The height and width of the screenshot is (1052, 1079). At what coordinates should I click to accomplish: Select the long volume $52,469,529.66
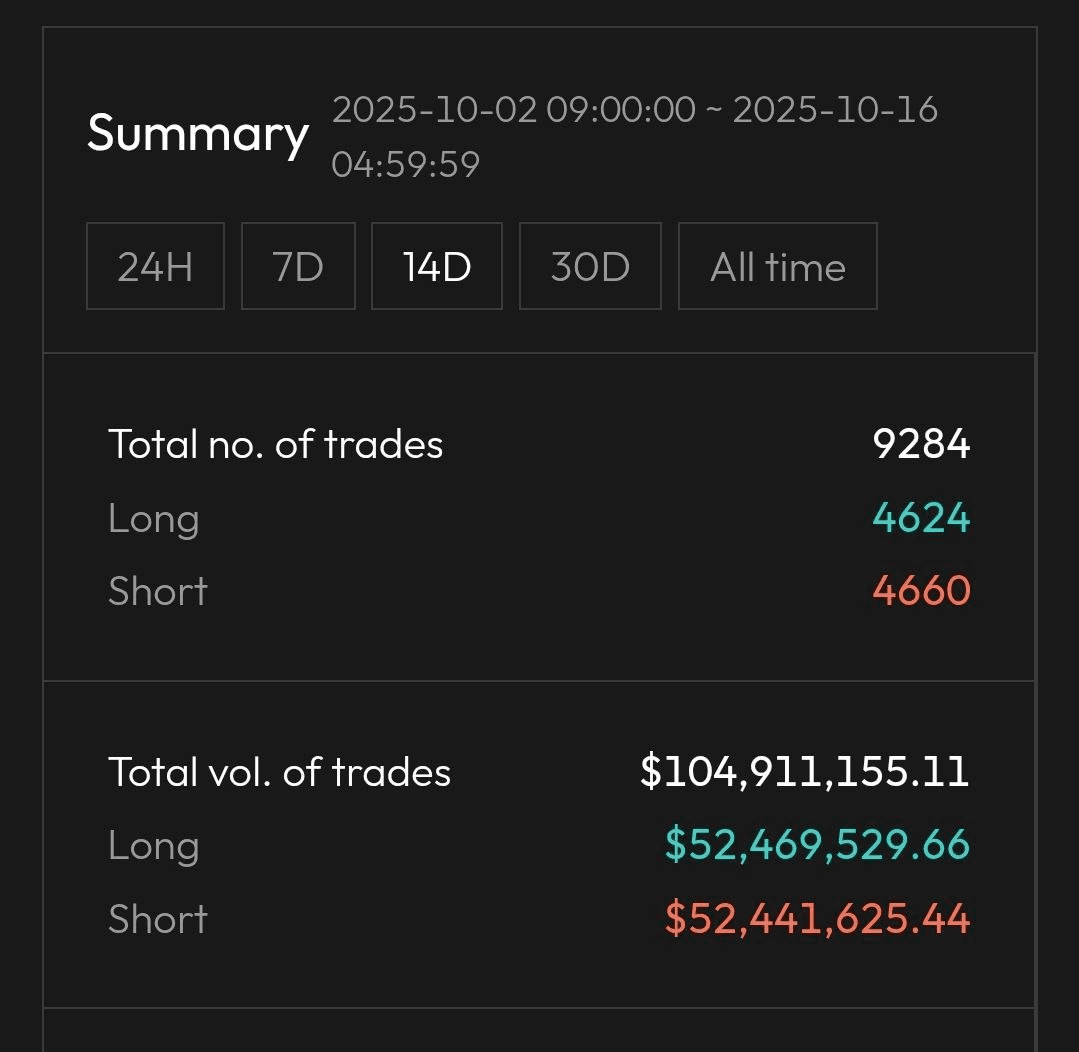coord(817,846)
